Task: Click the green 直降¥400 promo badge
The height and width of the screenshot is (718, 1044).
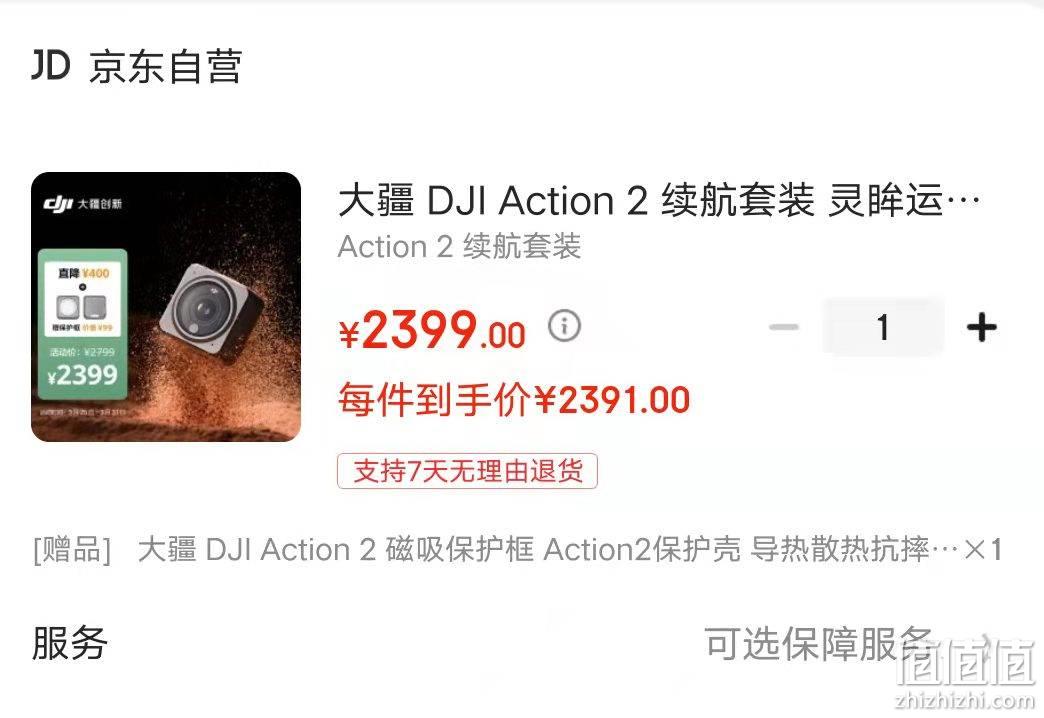Action: [x=83, y=324]
